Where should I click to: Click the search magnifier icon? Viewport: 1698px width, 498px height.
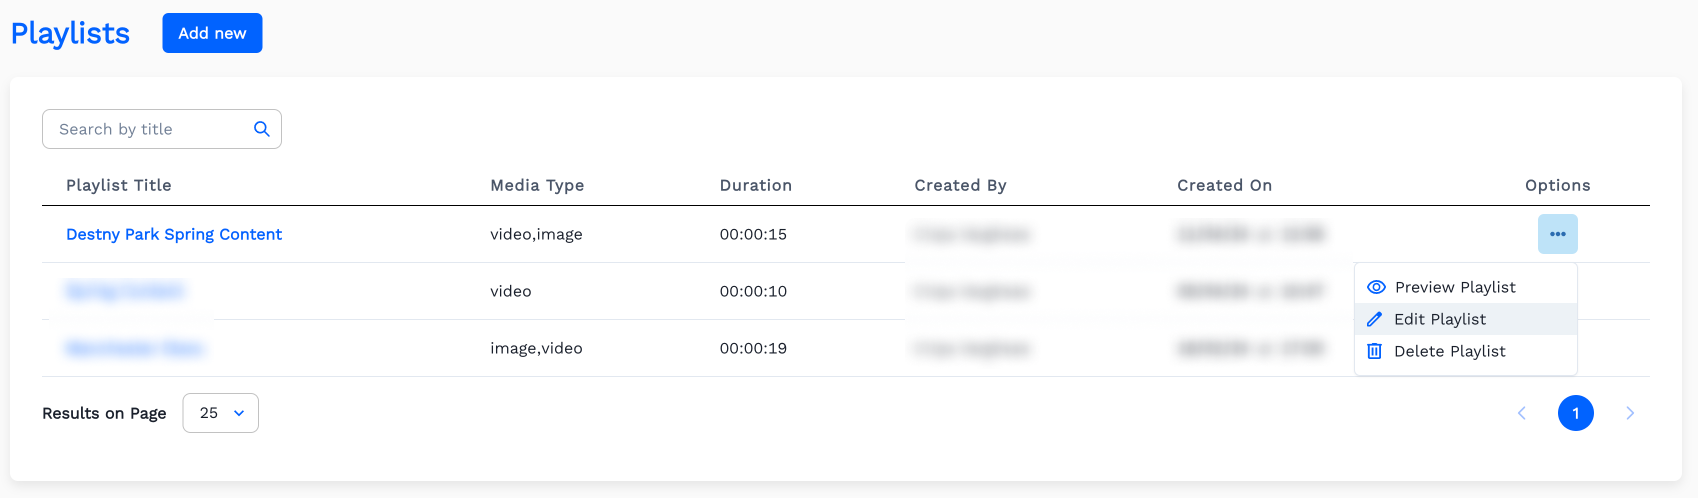pos(262,129)
